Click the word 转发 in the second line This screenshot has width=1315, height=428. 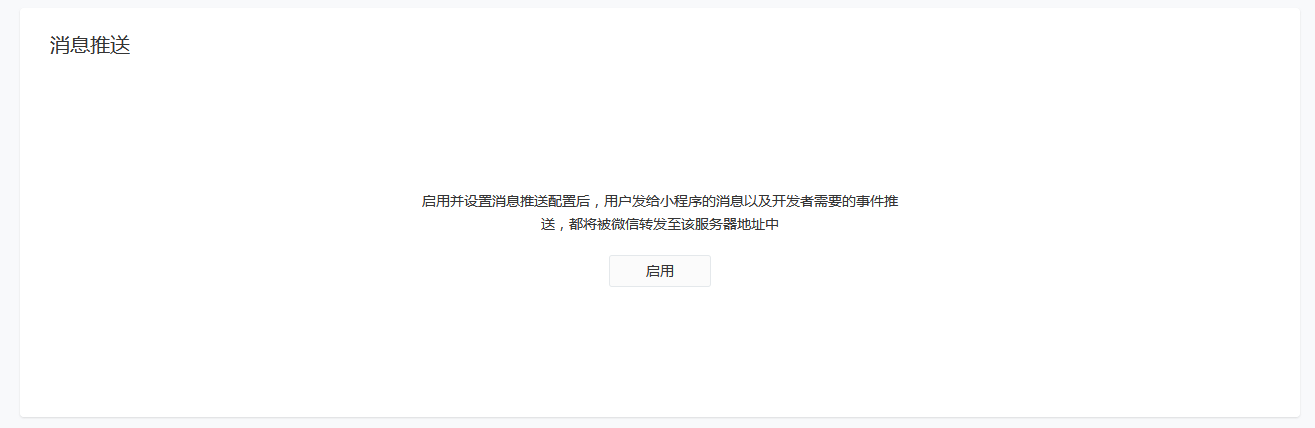coord(653,225)
